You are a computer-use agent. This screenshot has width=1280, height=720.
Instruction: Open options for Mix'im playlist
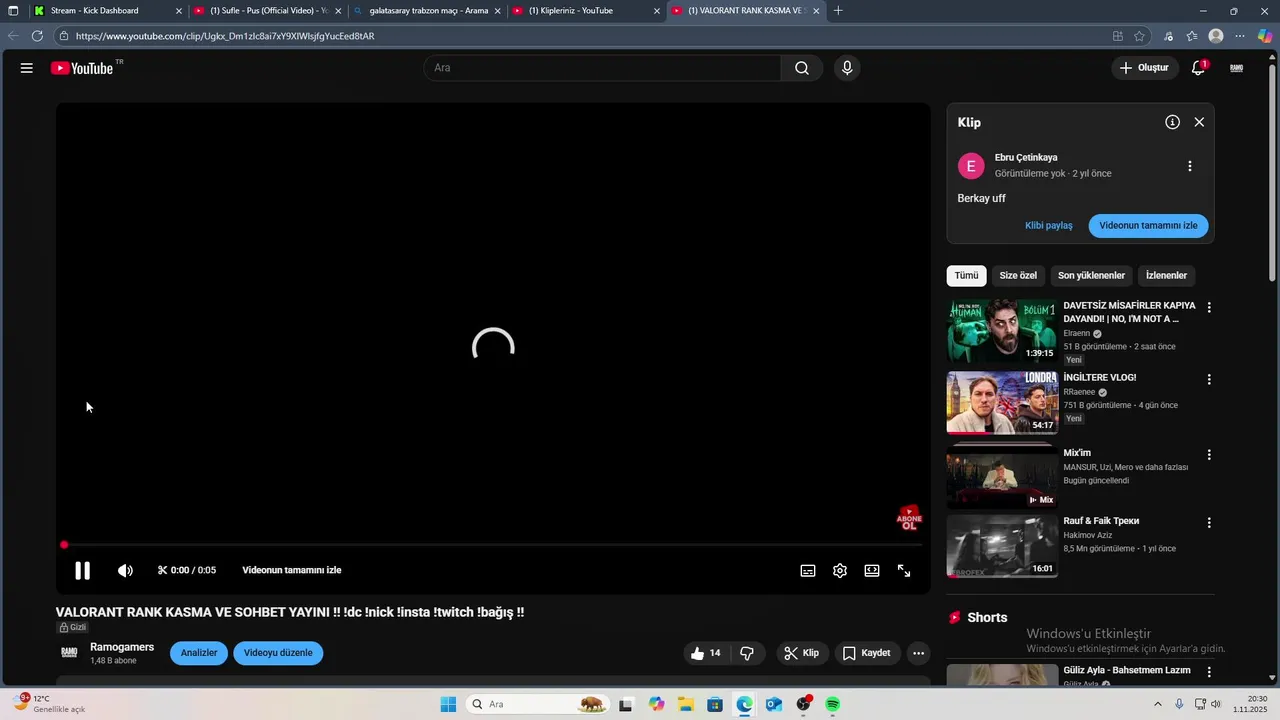pos(1209,455)
